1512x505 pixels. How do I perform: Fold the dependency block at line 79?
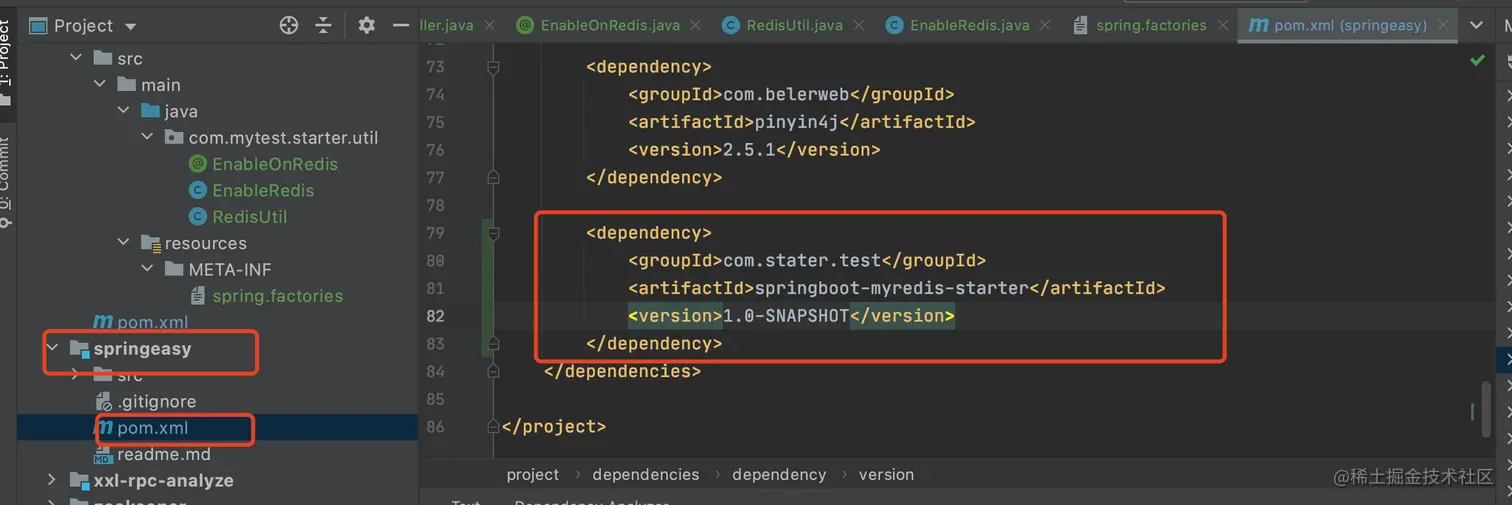click(x=492, y=233)
